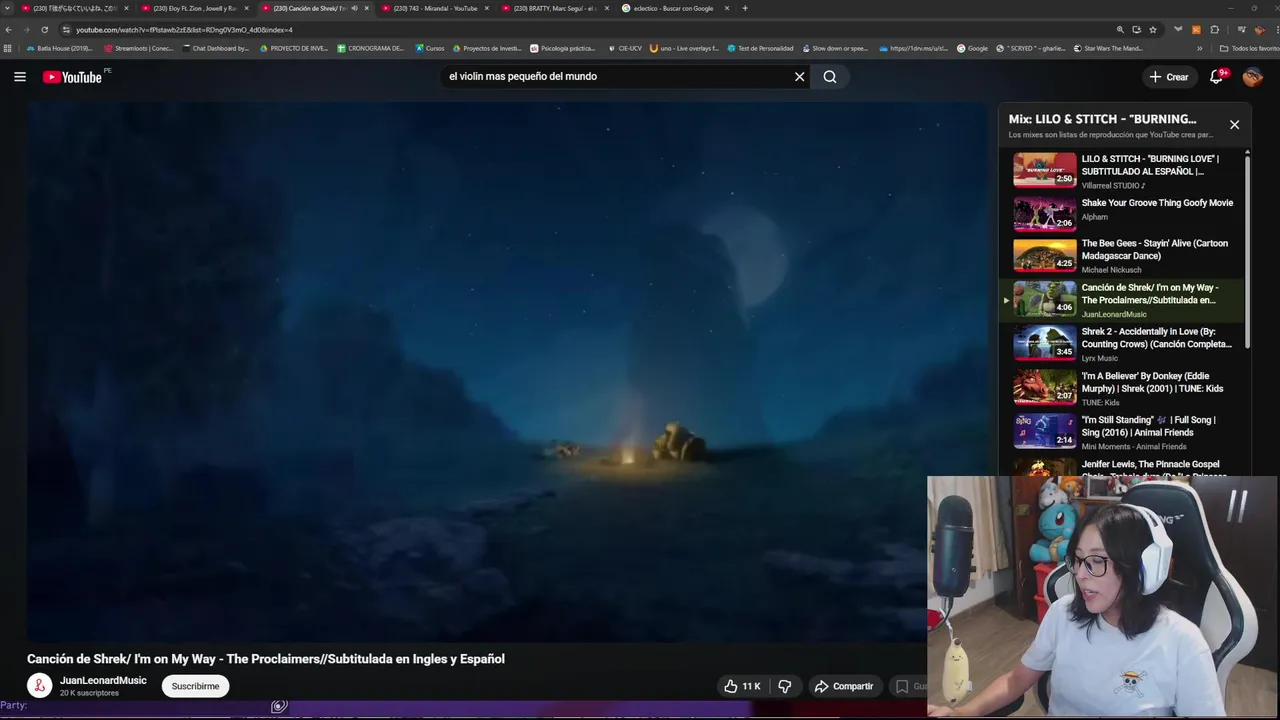Play Shake Your Groove Thing Goofy Movie
The image size is (1280, 720).
pos(1124,213)
